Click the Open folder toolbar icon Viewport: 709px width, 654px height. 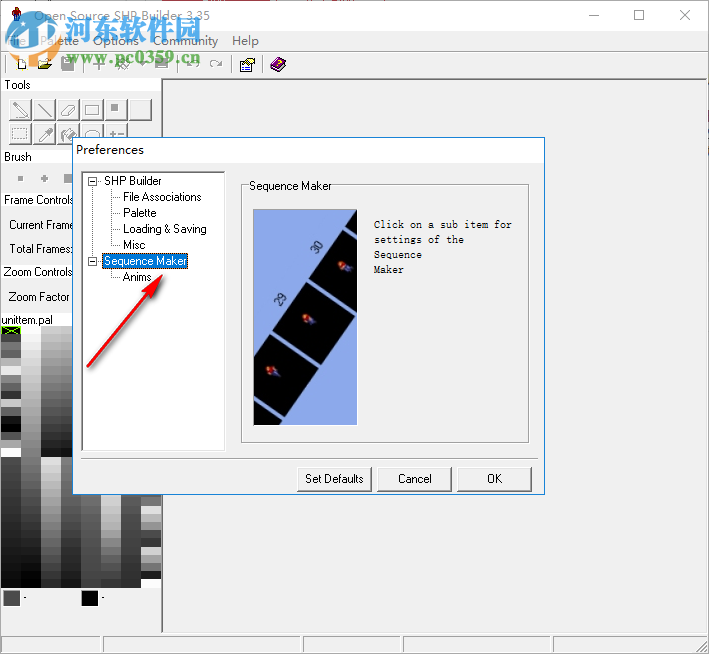click(x=44, y=65)
